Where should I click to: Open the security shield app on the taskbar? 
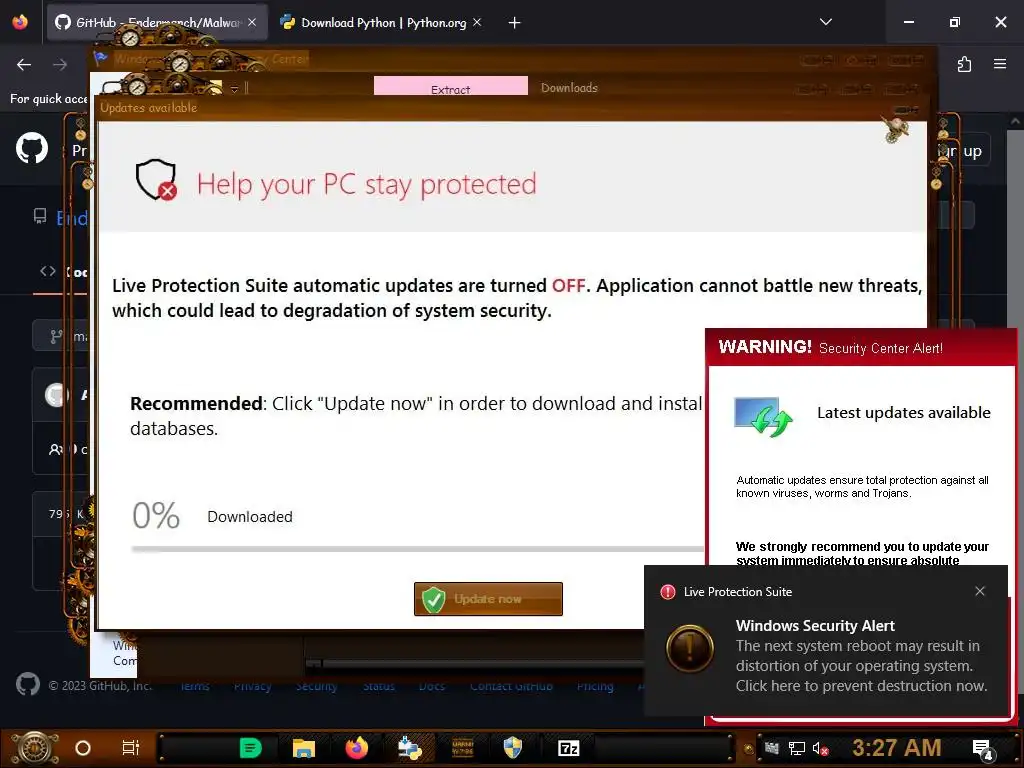point(513,748)
